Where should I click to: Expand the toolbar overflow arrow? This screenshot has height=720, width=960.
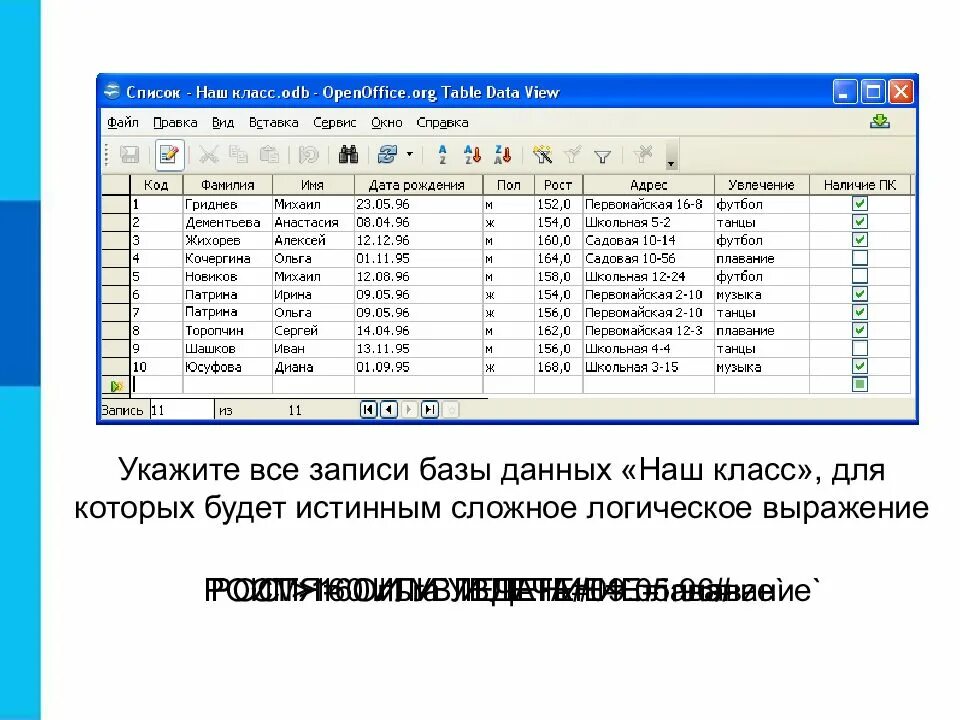[x=671, y=156]
